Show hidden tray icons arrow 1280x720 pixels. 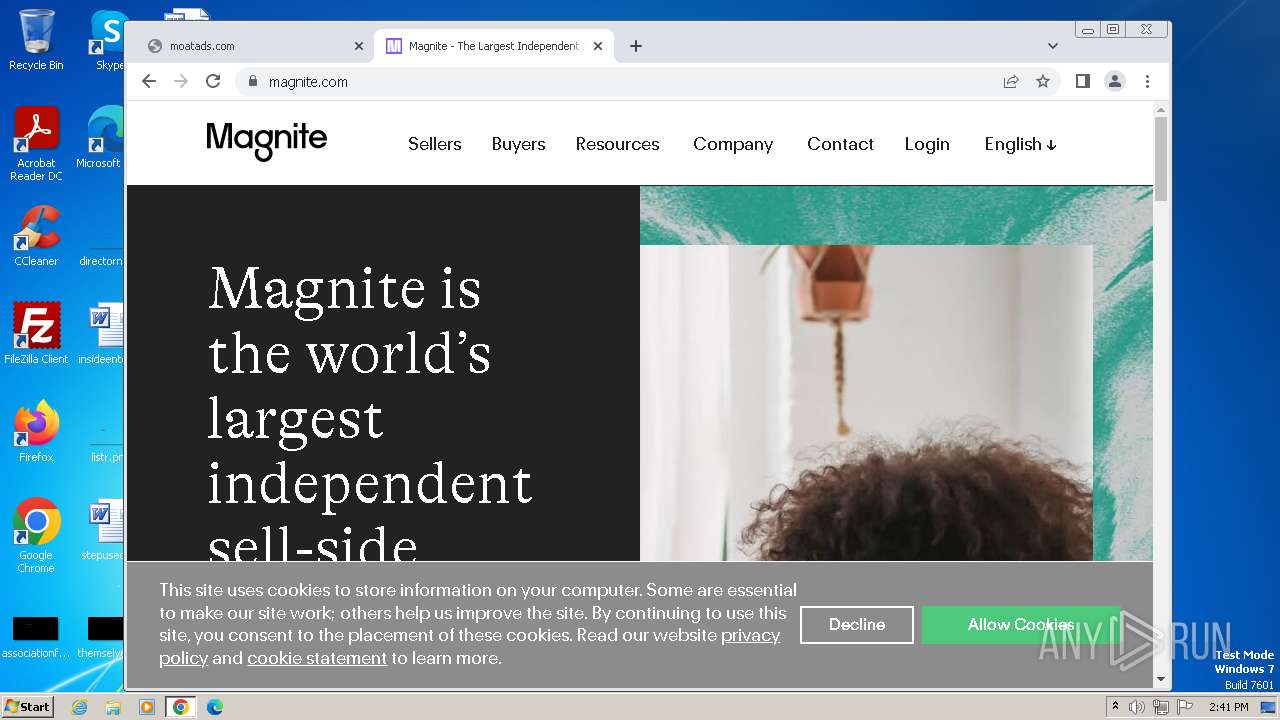tap(1116, 707)
